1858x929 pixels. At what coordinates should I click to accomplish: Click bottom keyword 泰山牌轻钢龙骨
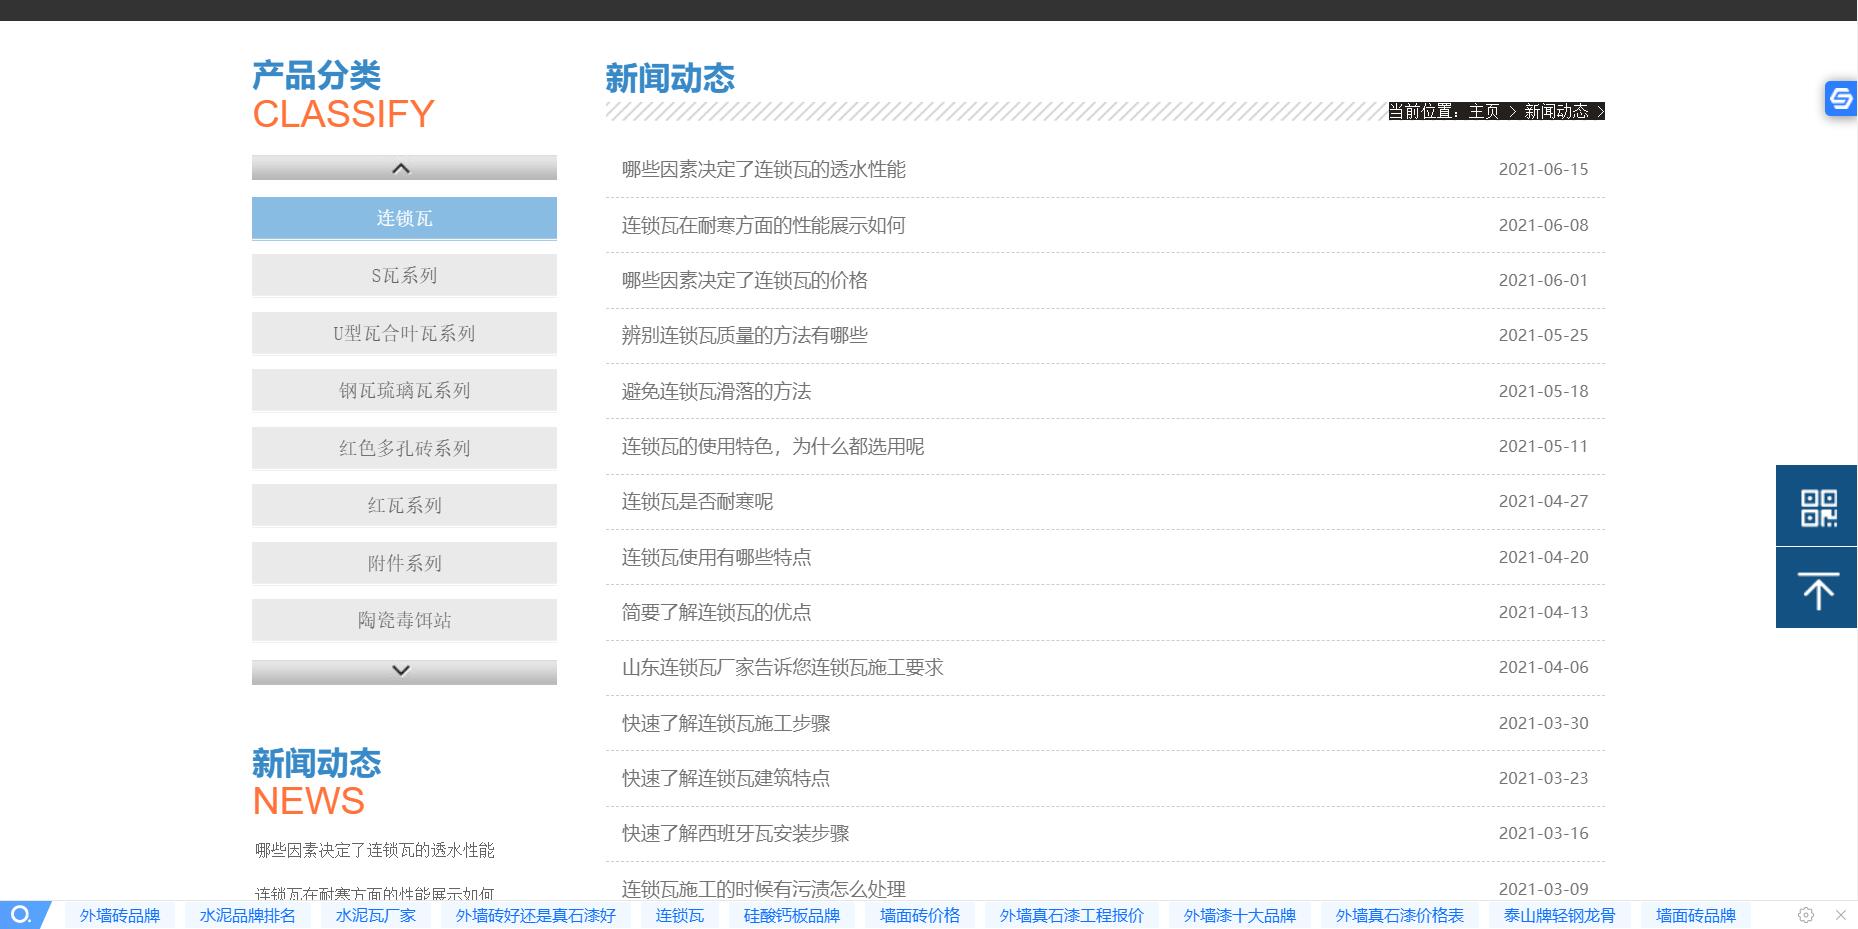[x=1560, y=915]
